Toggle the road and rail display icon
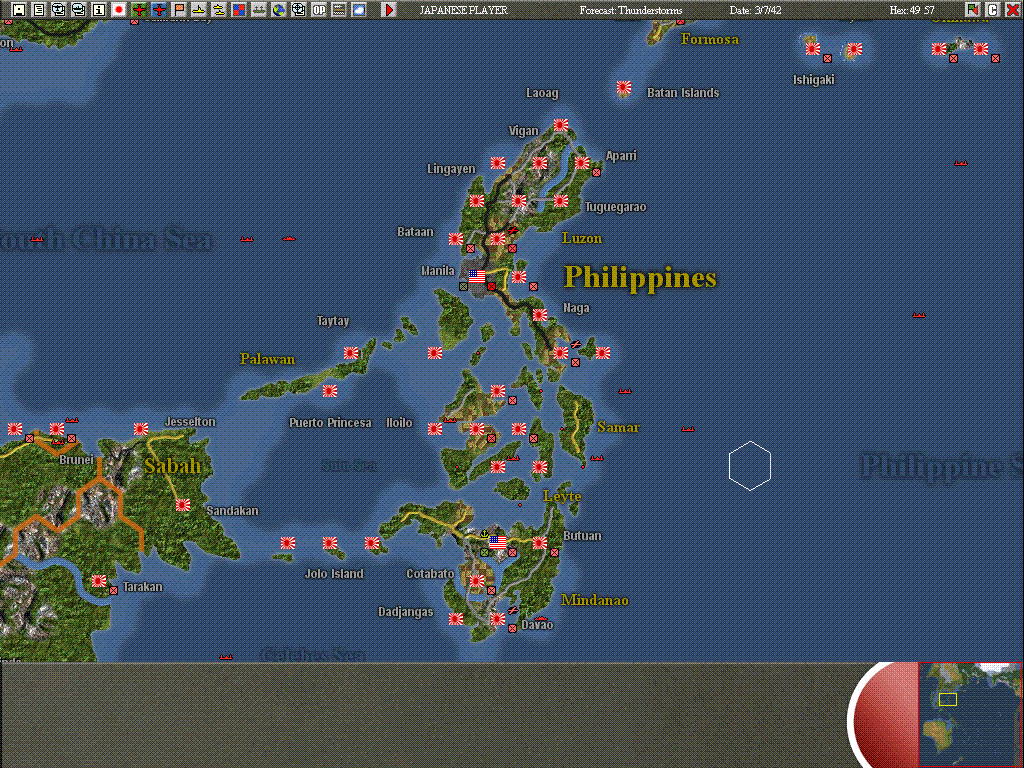The image size is (1024, 768). click(x=338, y=10)
